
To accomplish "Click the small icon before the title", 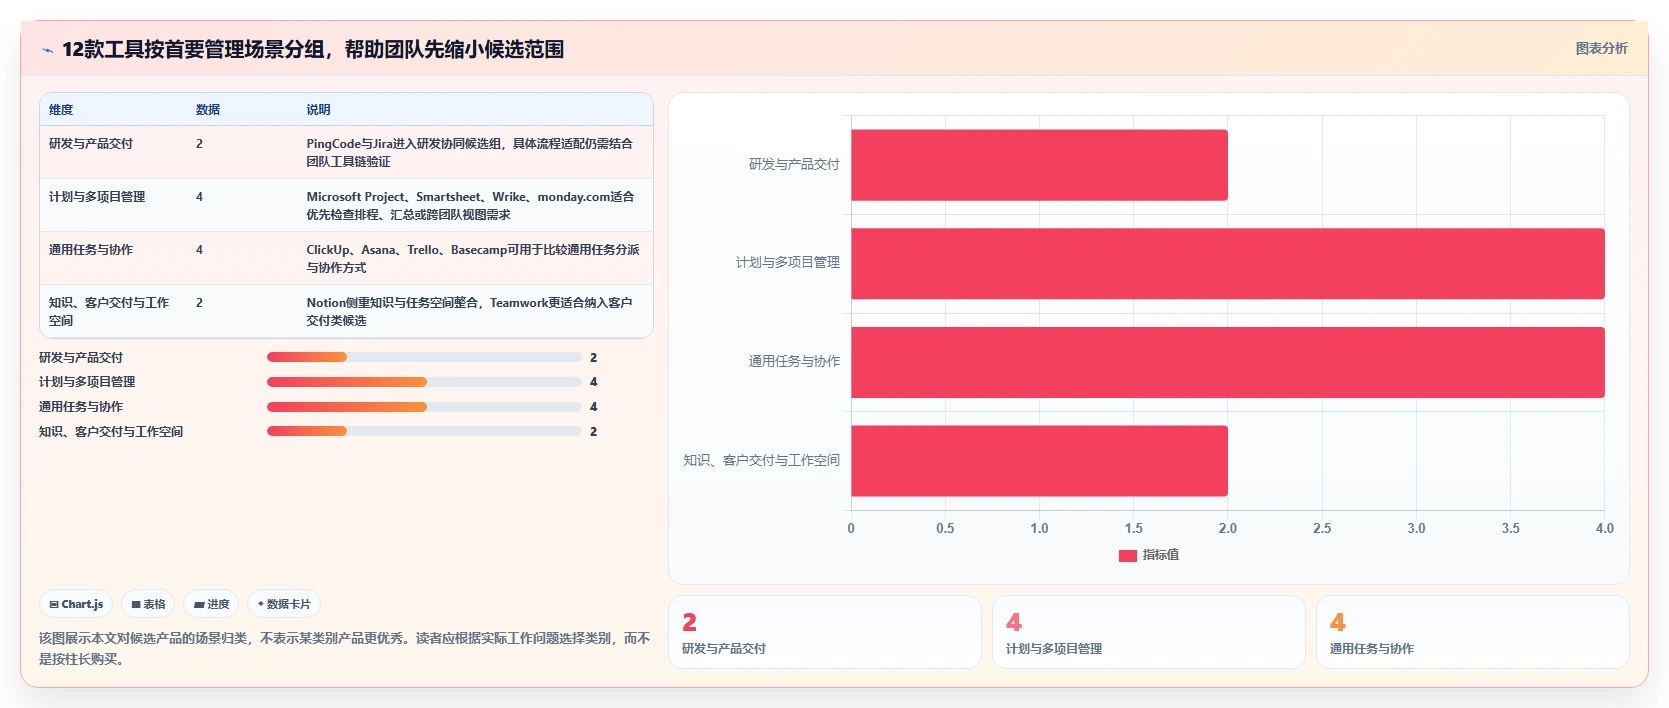I will click(47, 50).
